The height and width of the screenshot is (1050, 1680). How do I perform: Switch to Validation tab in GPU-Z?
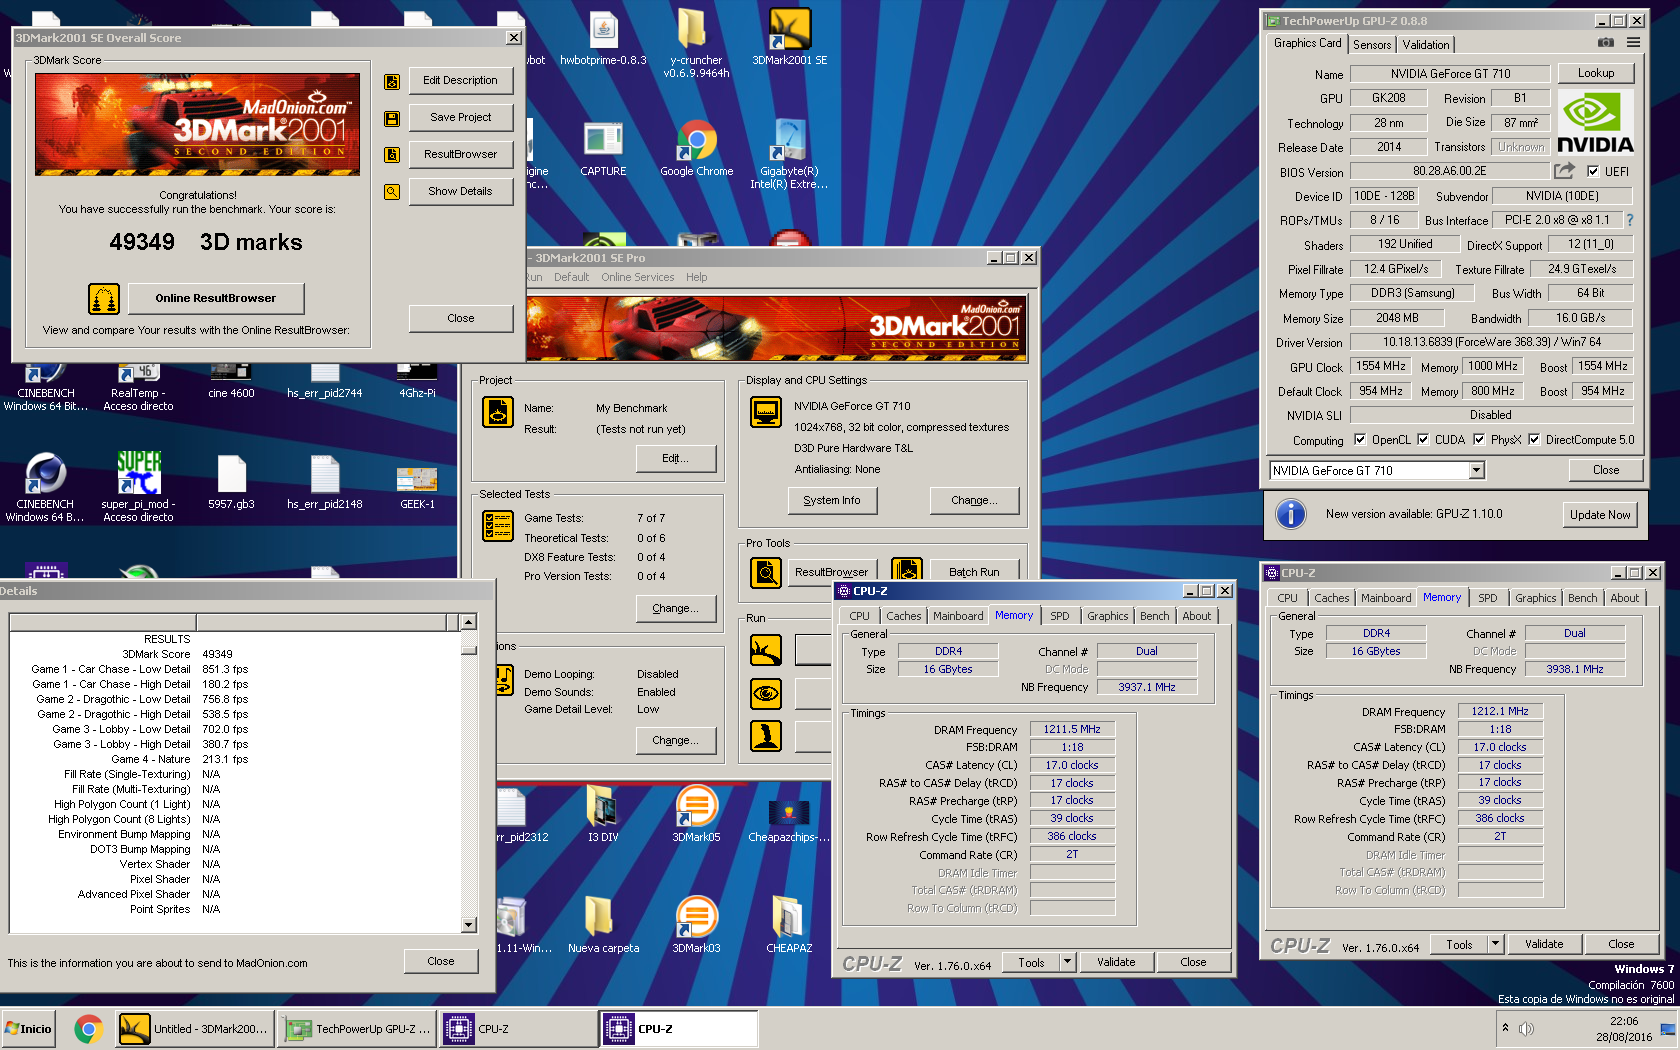click(1425, 45)
